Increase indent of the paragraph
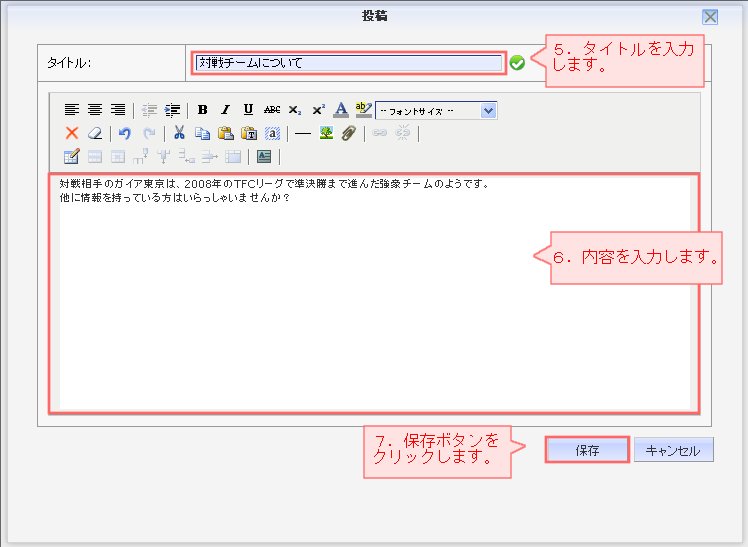This screenshot has width=748, height=547. pos(172,110)
